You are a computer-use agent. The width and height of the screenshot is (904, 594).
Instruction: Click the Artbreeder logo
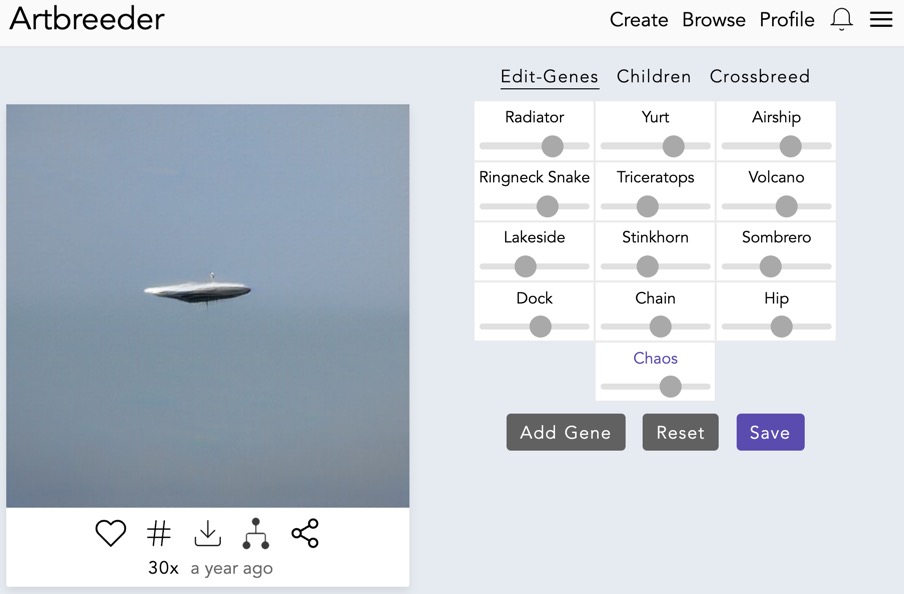[x=87, y=19]
